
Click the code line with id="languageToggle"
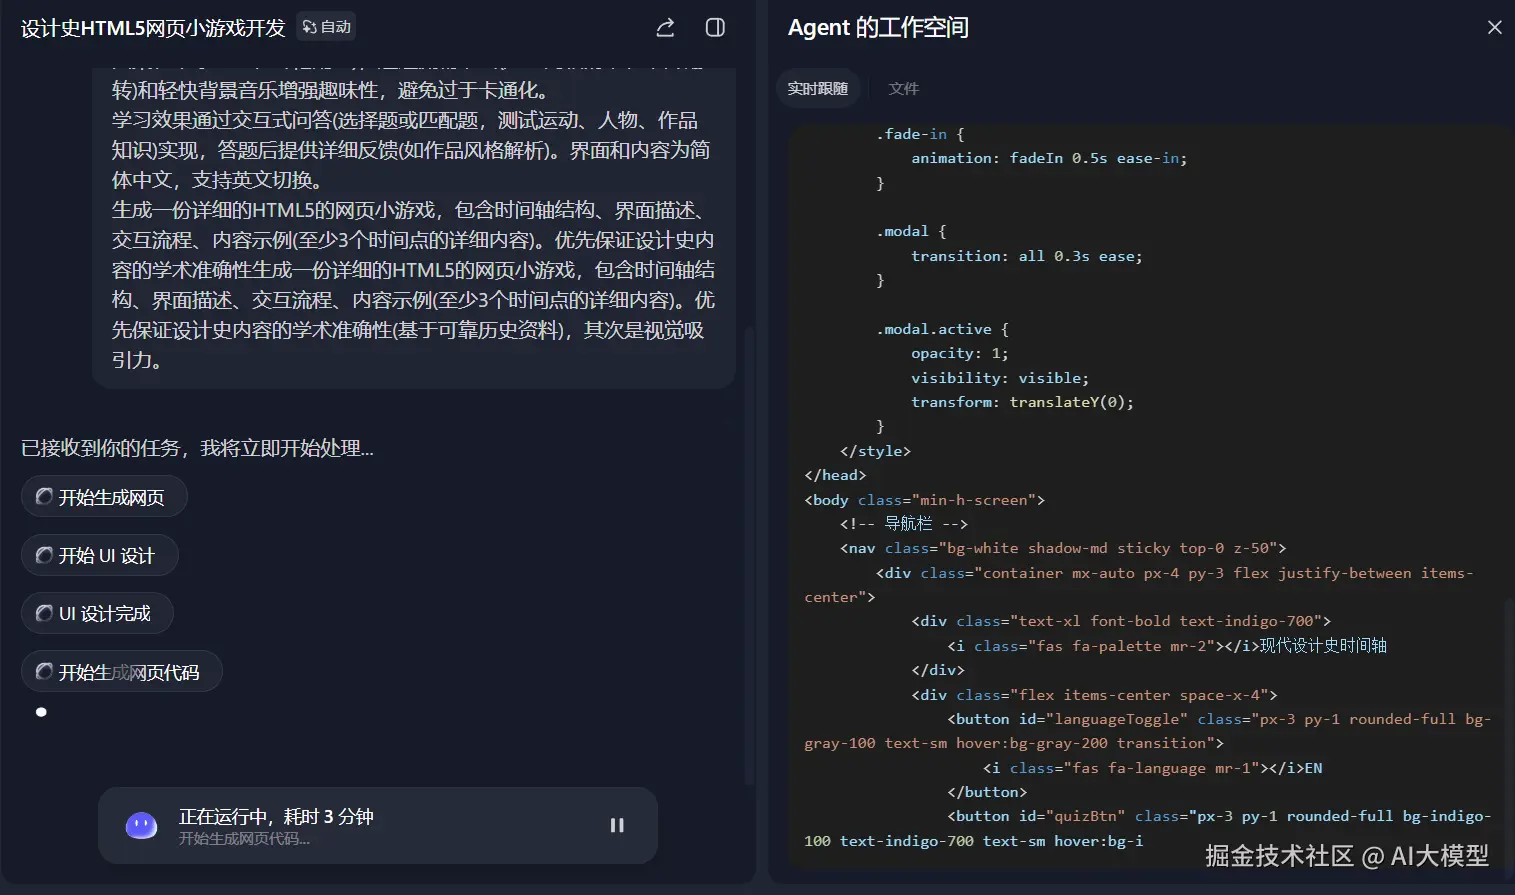coord(1148,731)
